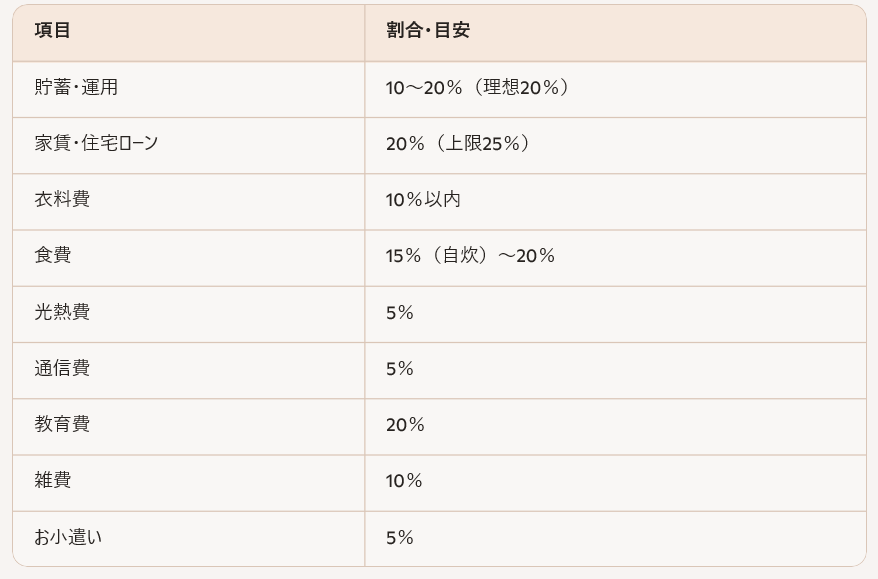This screenshot has height=579, width=878.
Task: Select the お小遣い row label
Action: [68, 537]
